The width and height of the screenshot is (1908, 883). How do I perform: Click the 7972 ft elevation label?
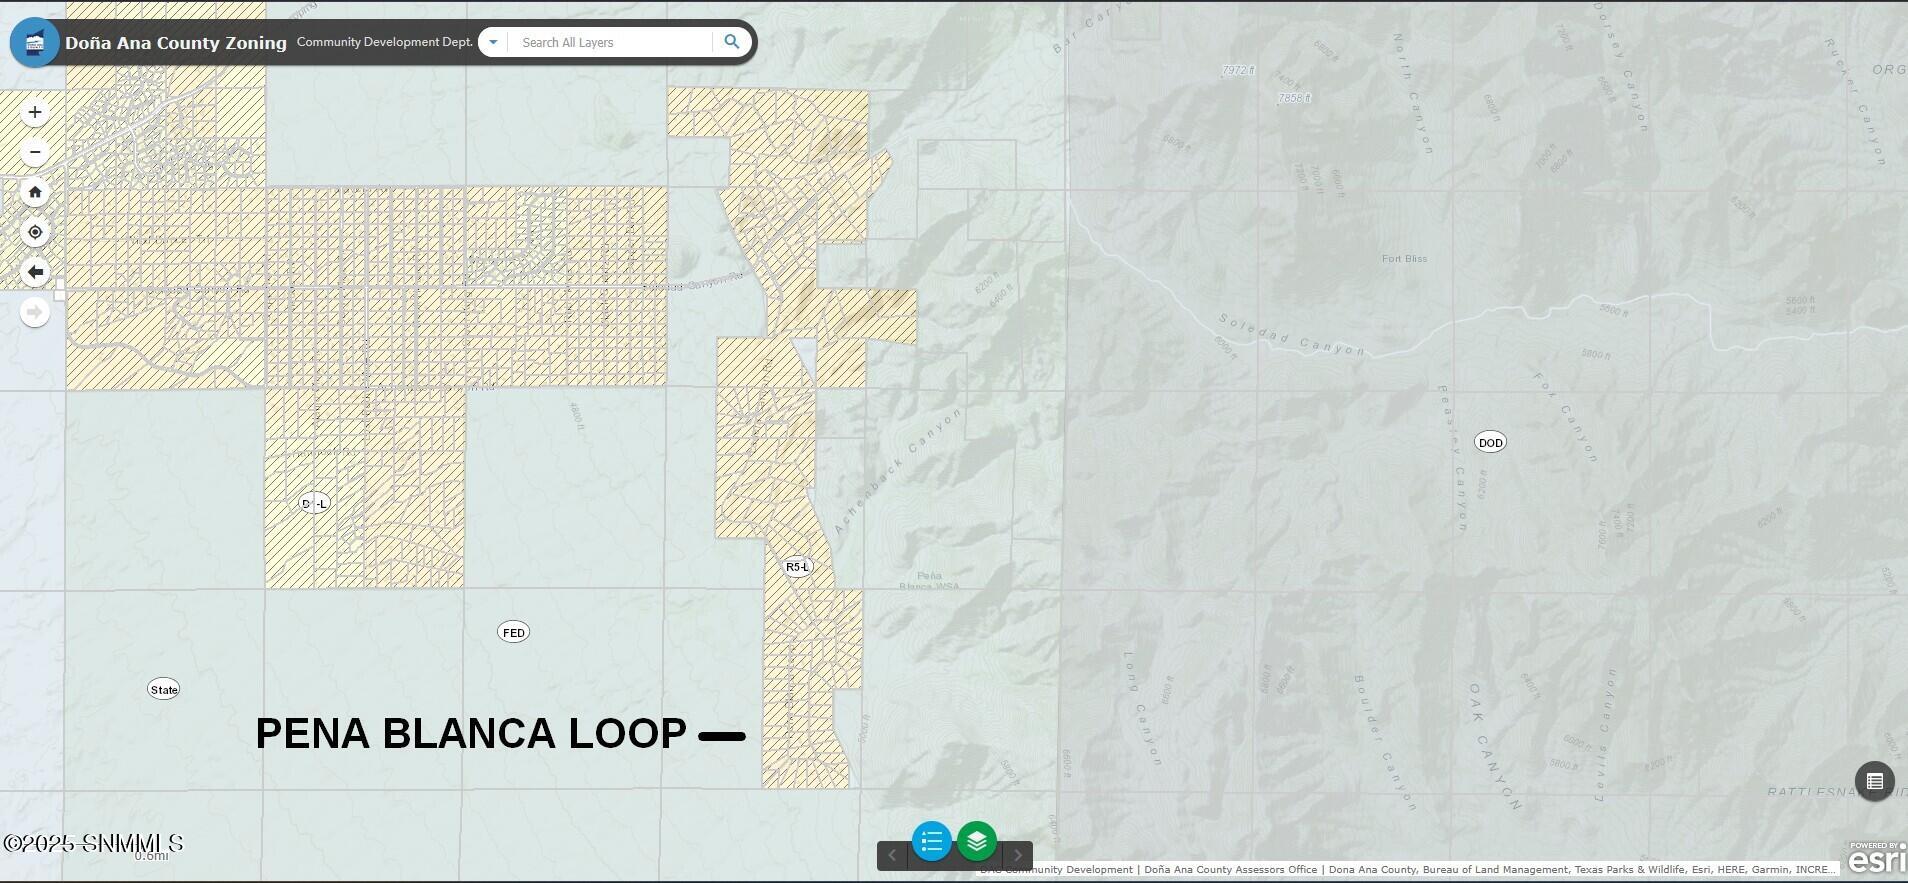1238,70
